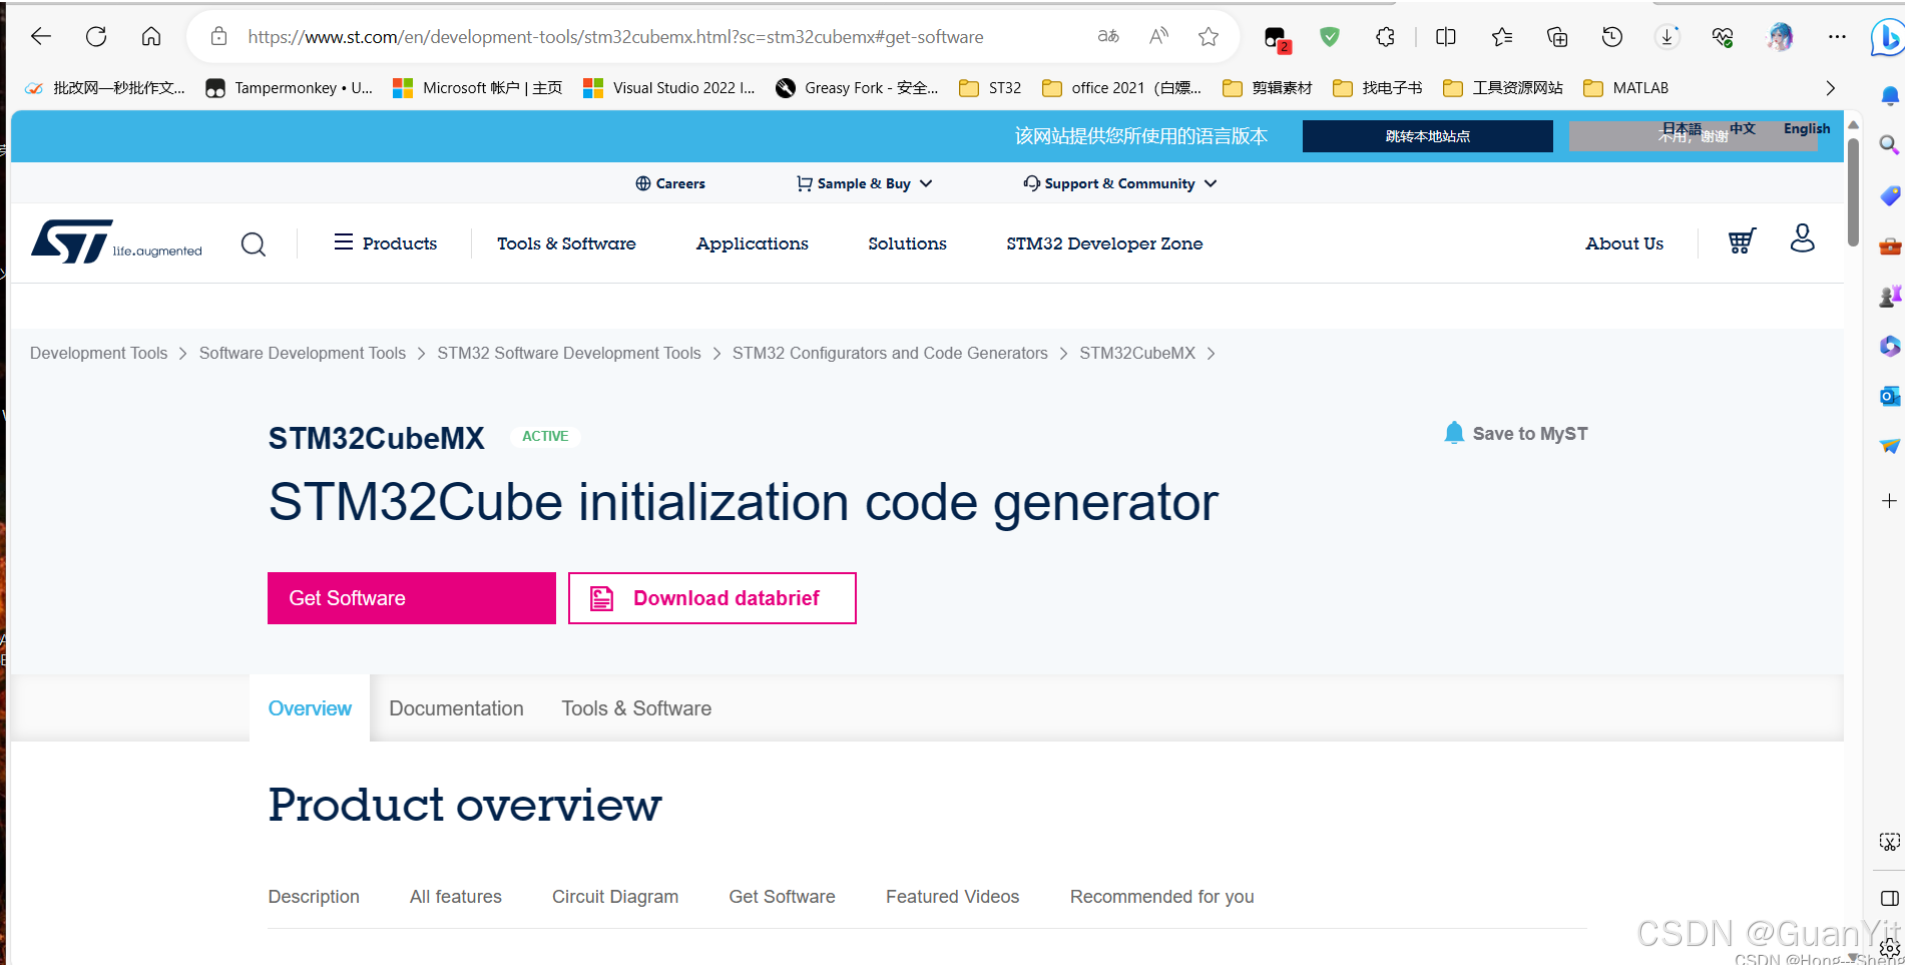1905x965 pixels.
Task: Open the browser profile avatar
Action: [1780, 37]
